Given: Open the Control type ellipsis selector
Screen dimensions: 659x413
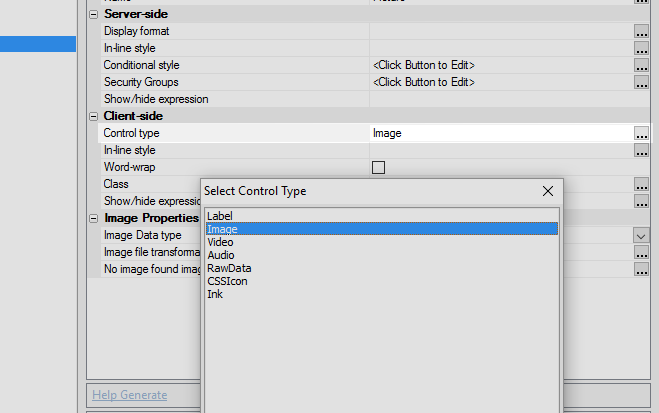Looking at the screenshot, I should tap(641, 133).
